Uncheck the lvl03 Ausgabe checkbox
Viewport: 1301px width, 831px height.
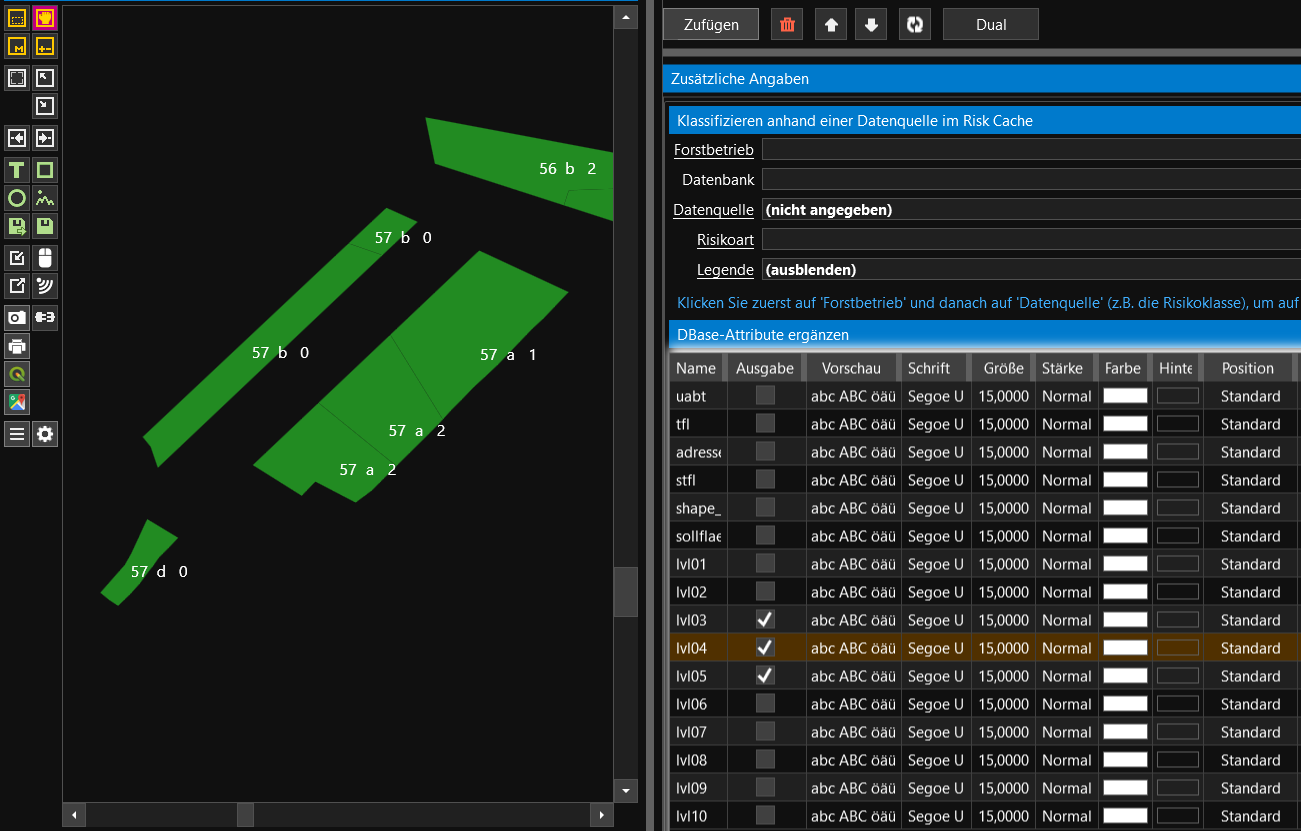(765, 620)
